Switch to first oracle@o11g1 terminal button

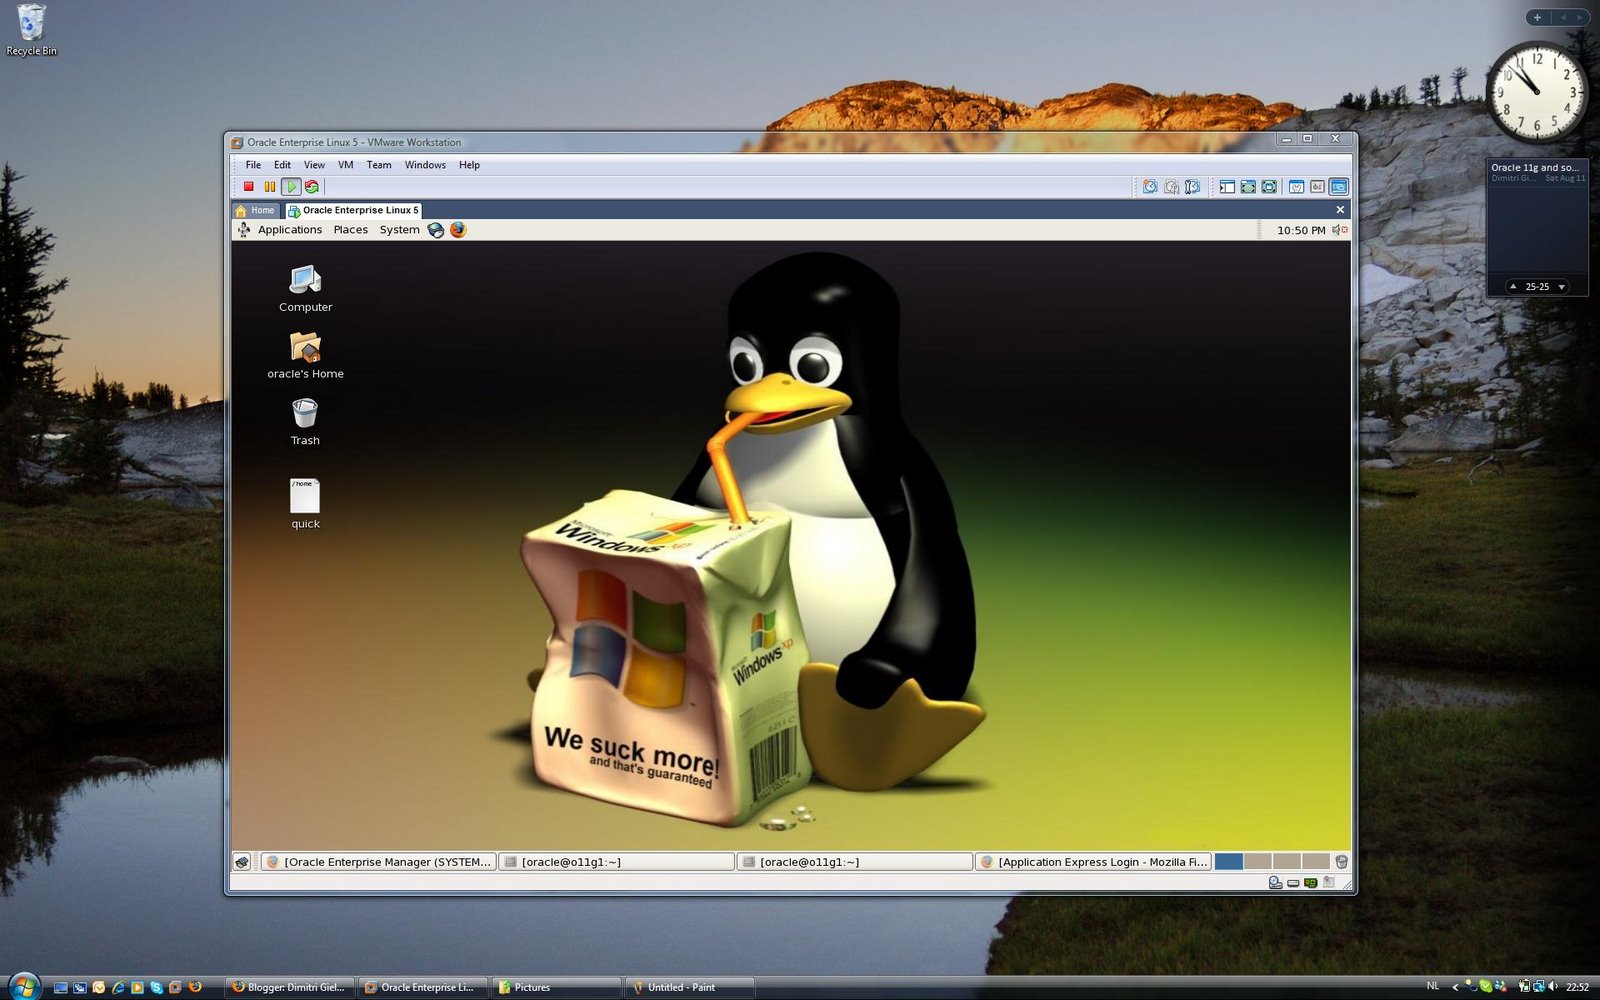[617, 862]
